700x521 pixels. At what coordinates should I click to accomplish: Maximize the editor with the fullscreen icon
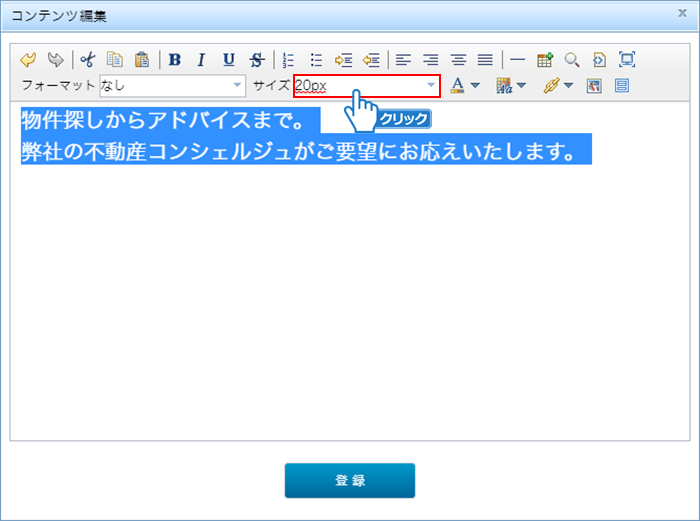tap(627, 59)
